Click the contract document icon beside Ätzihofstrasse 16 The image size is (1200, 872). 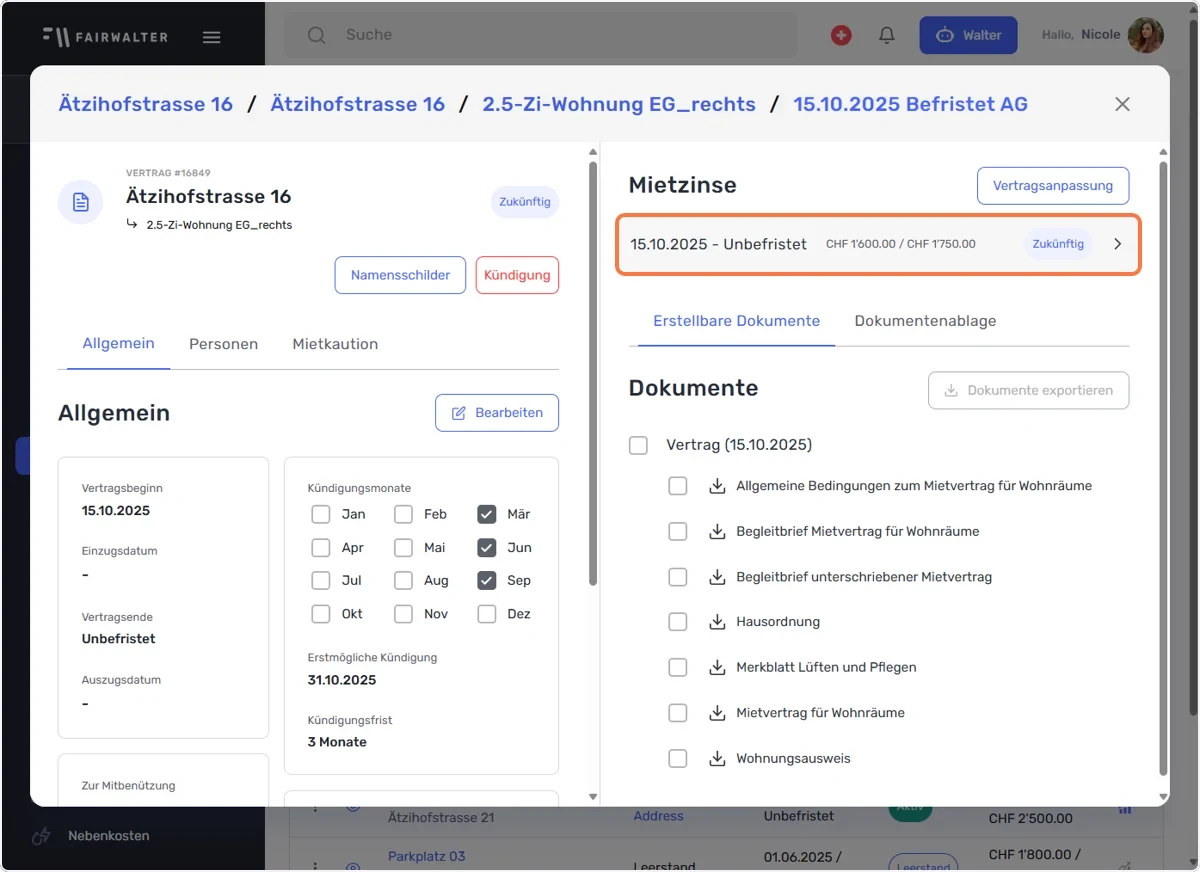[x=81, y=202]
